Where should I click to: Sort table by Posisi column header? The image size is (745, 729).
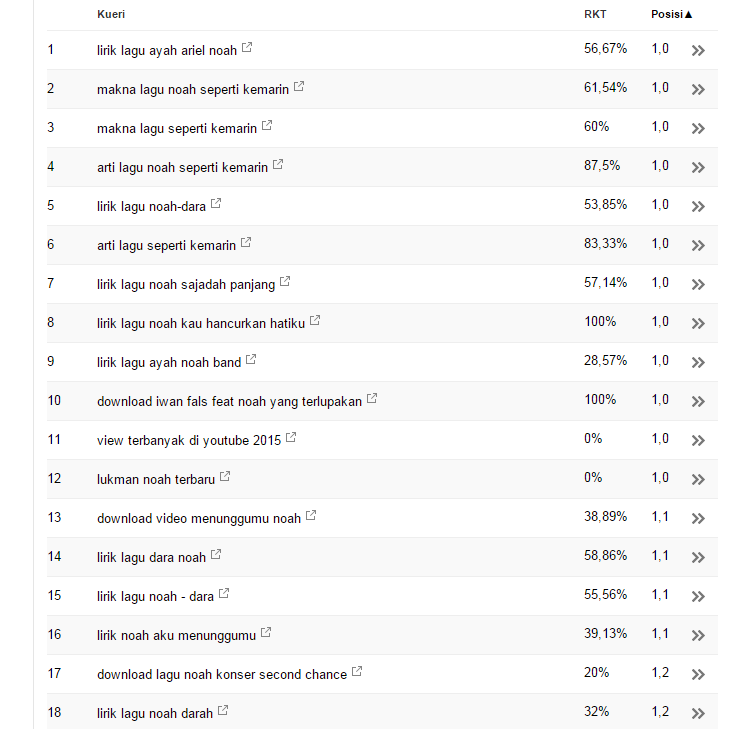pyautogui.click(x=671, y=14)
